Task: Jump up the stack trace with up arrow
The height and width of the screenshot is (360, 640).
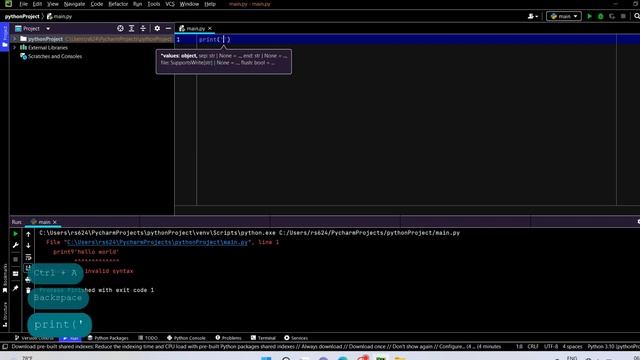Action: (x=28, y=234)
